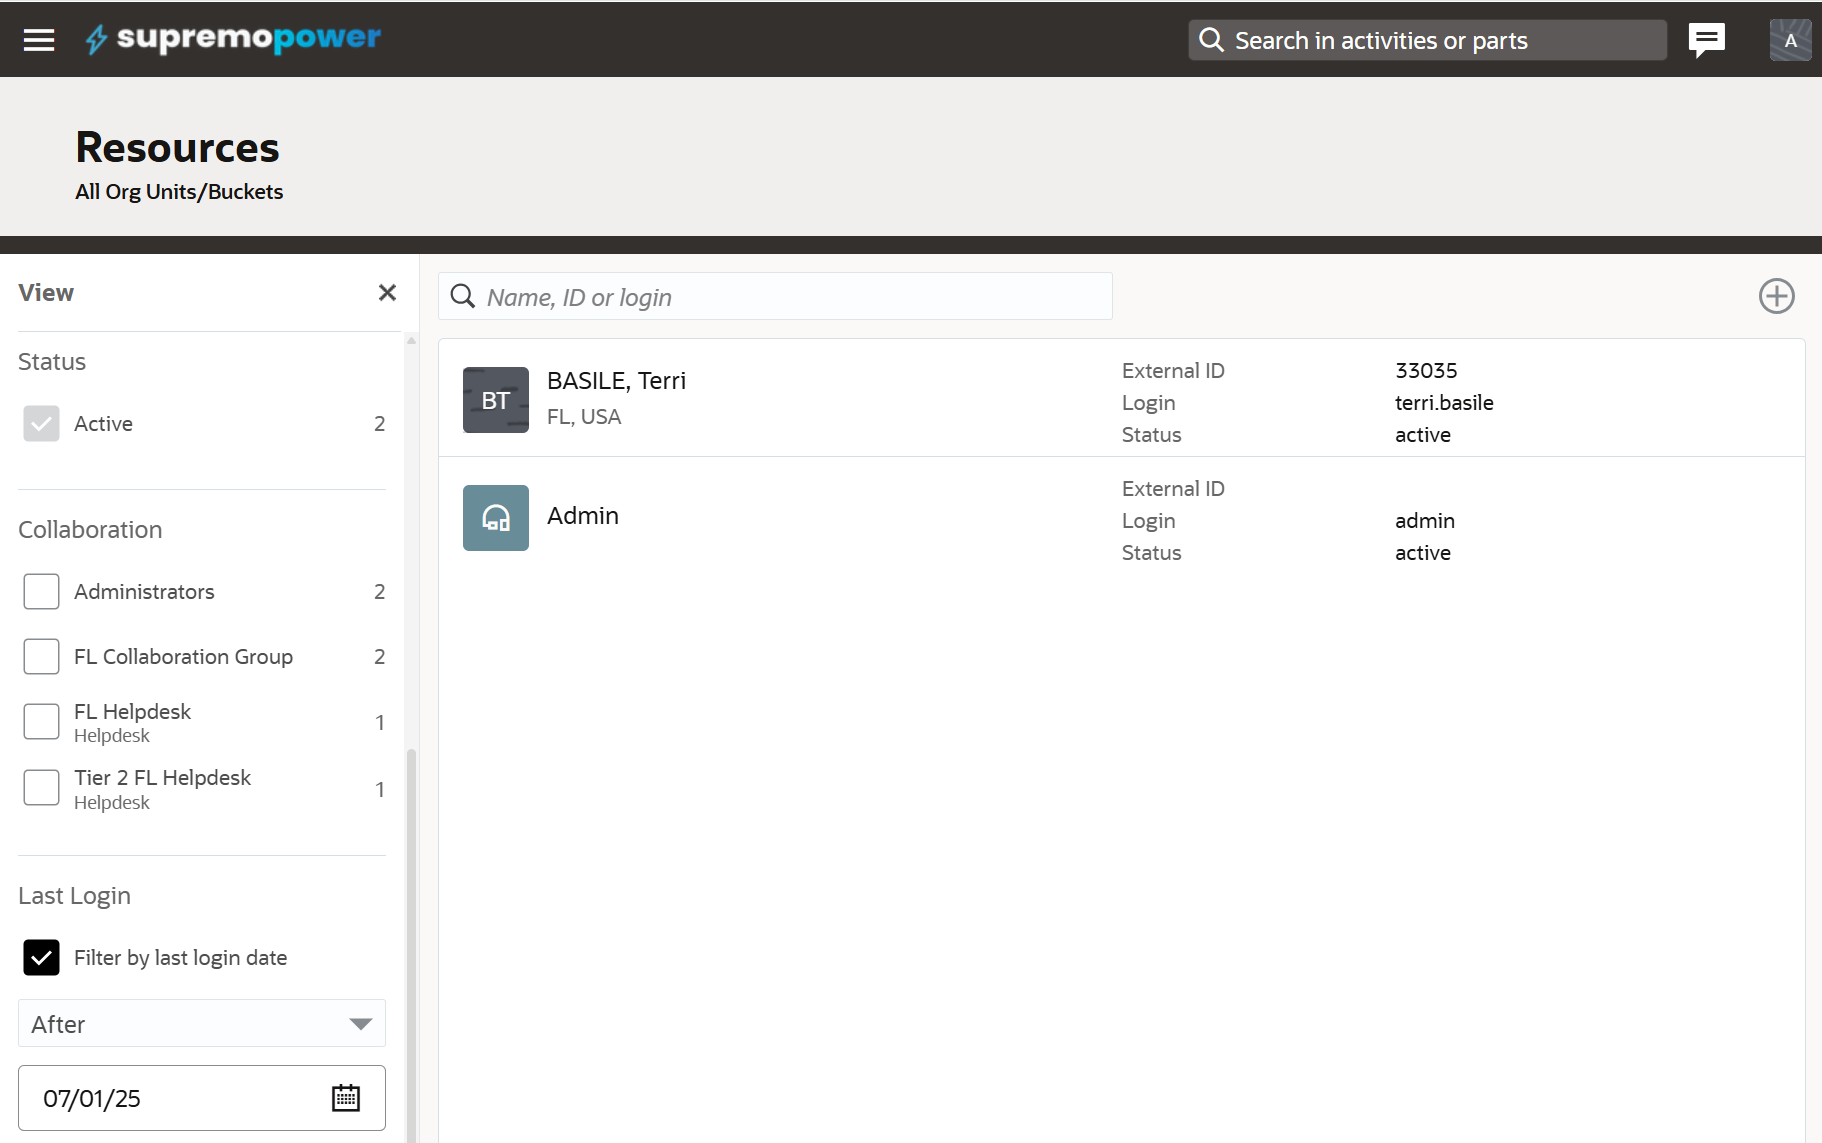Click the Supremo Power logo

(232, 39)
